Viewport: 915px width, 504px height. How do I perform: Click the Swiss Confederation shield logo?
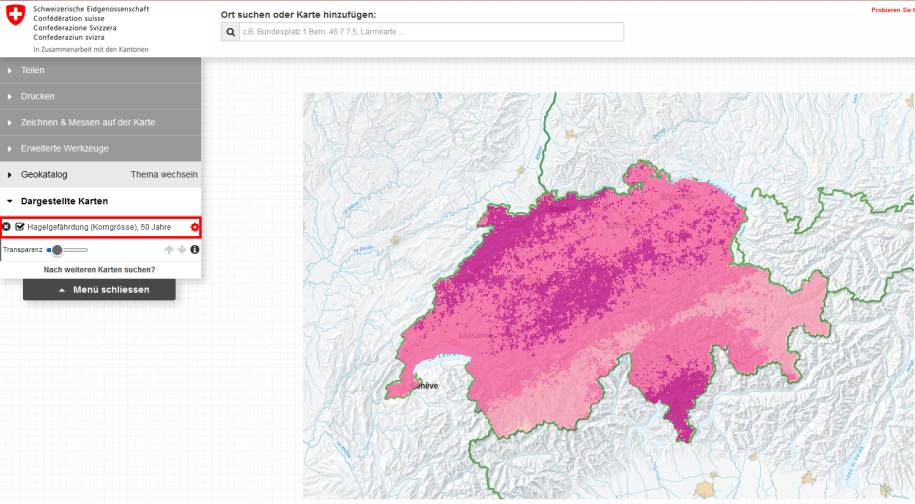click(x=16, y=15)
